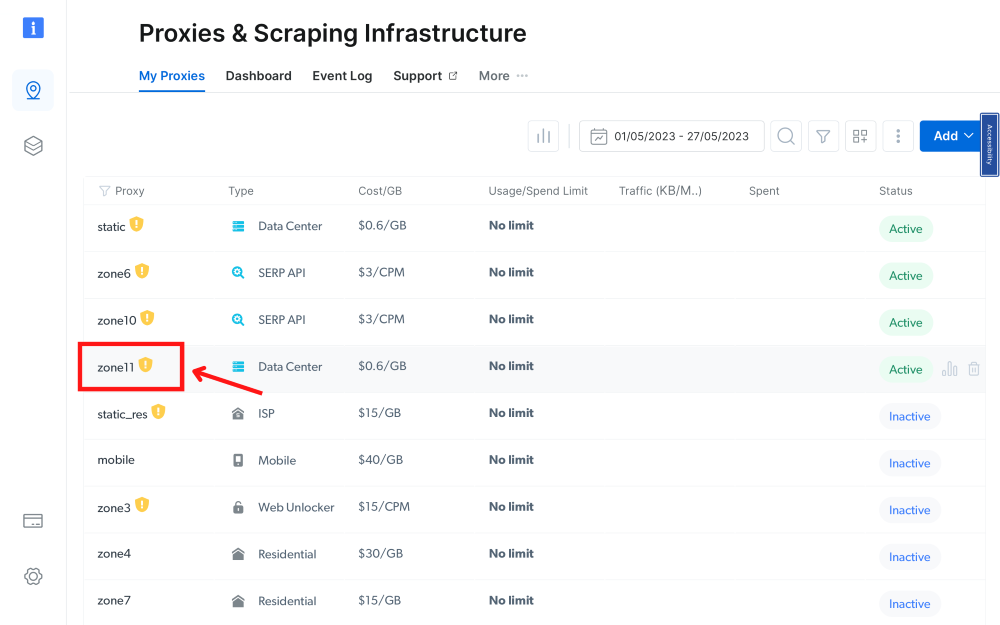The image size is (1000, 625).
Task: Click the search magnifier toolbar icon
Action: tap(786, 136)
